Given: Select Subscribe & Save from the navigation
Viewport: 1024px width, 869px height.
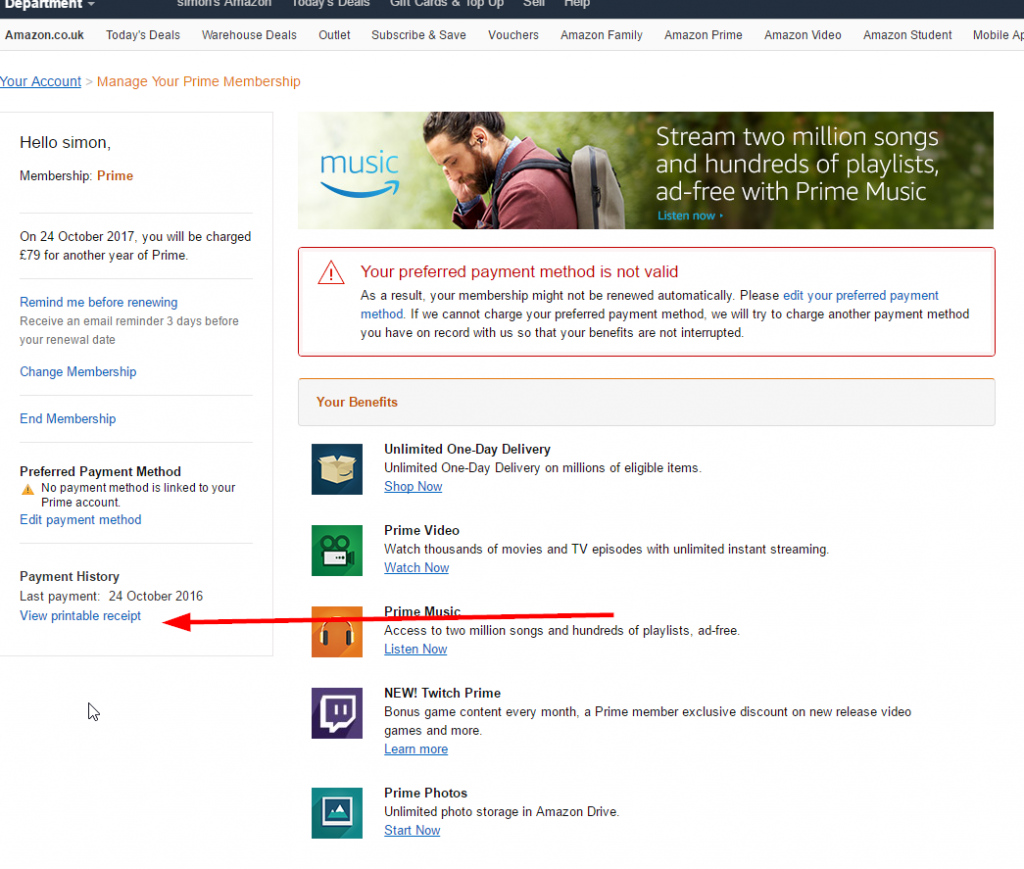Looking at the screenshot, I should point(418,35).
